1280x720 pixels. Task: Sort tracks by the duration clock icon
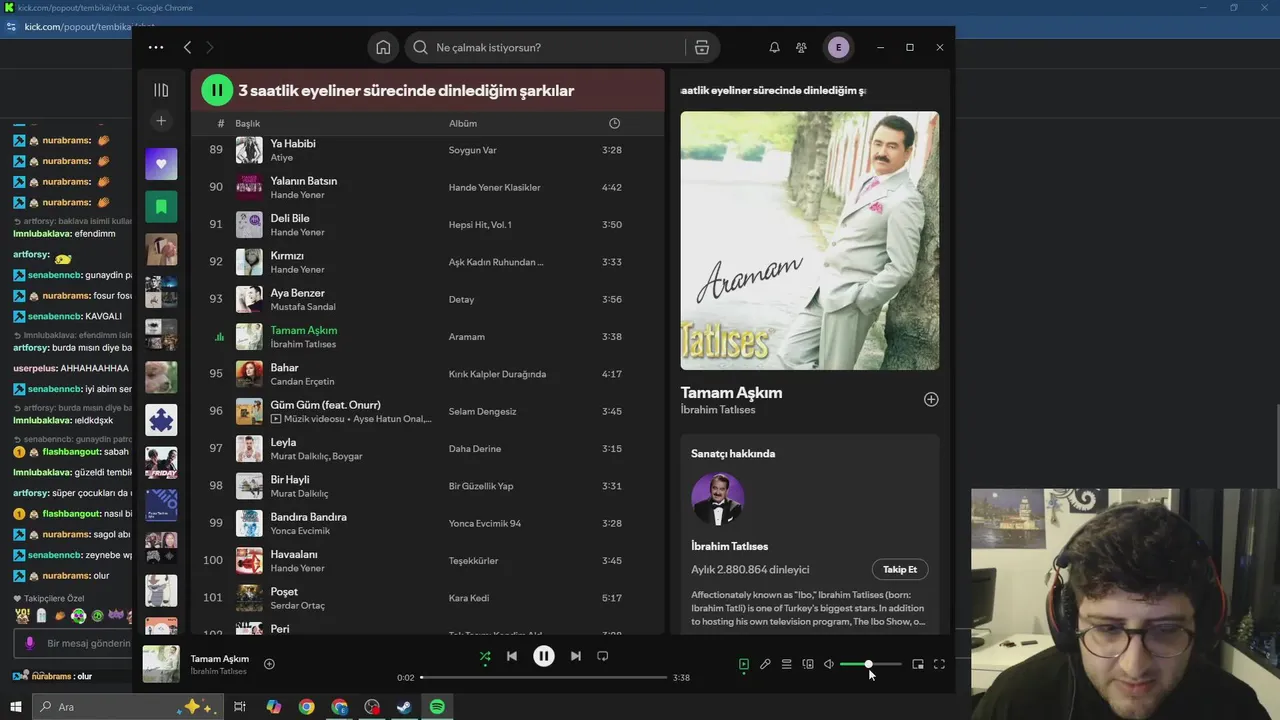click(614, 123)
